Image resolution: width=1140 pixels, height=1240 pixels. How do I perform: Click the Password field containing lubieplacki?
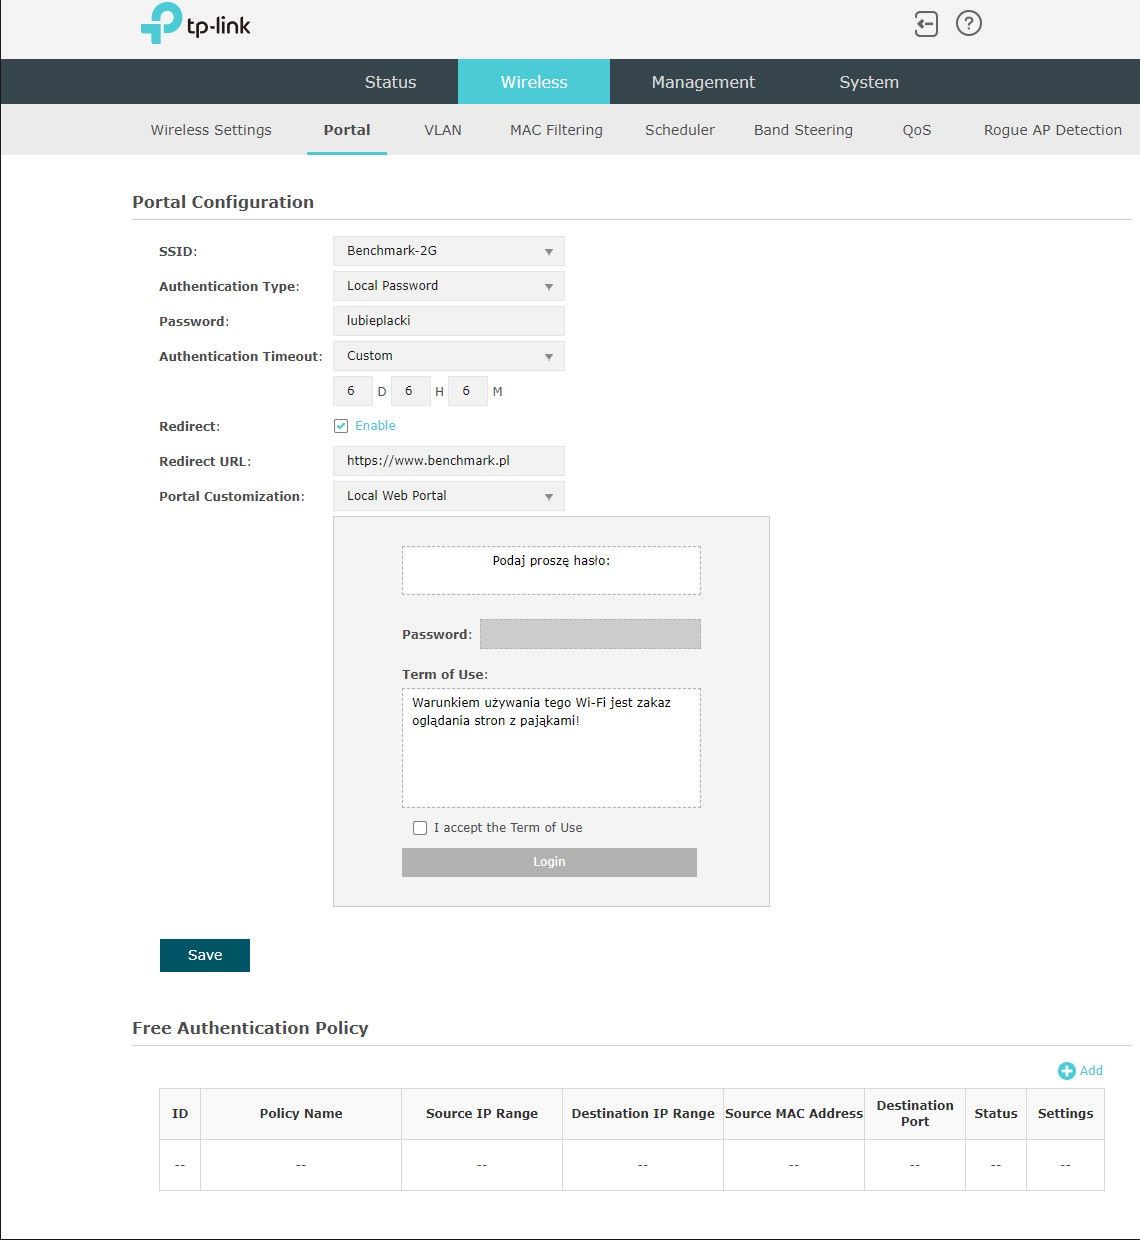pos(449,321)
